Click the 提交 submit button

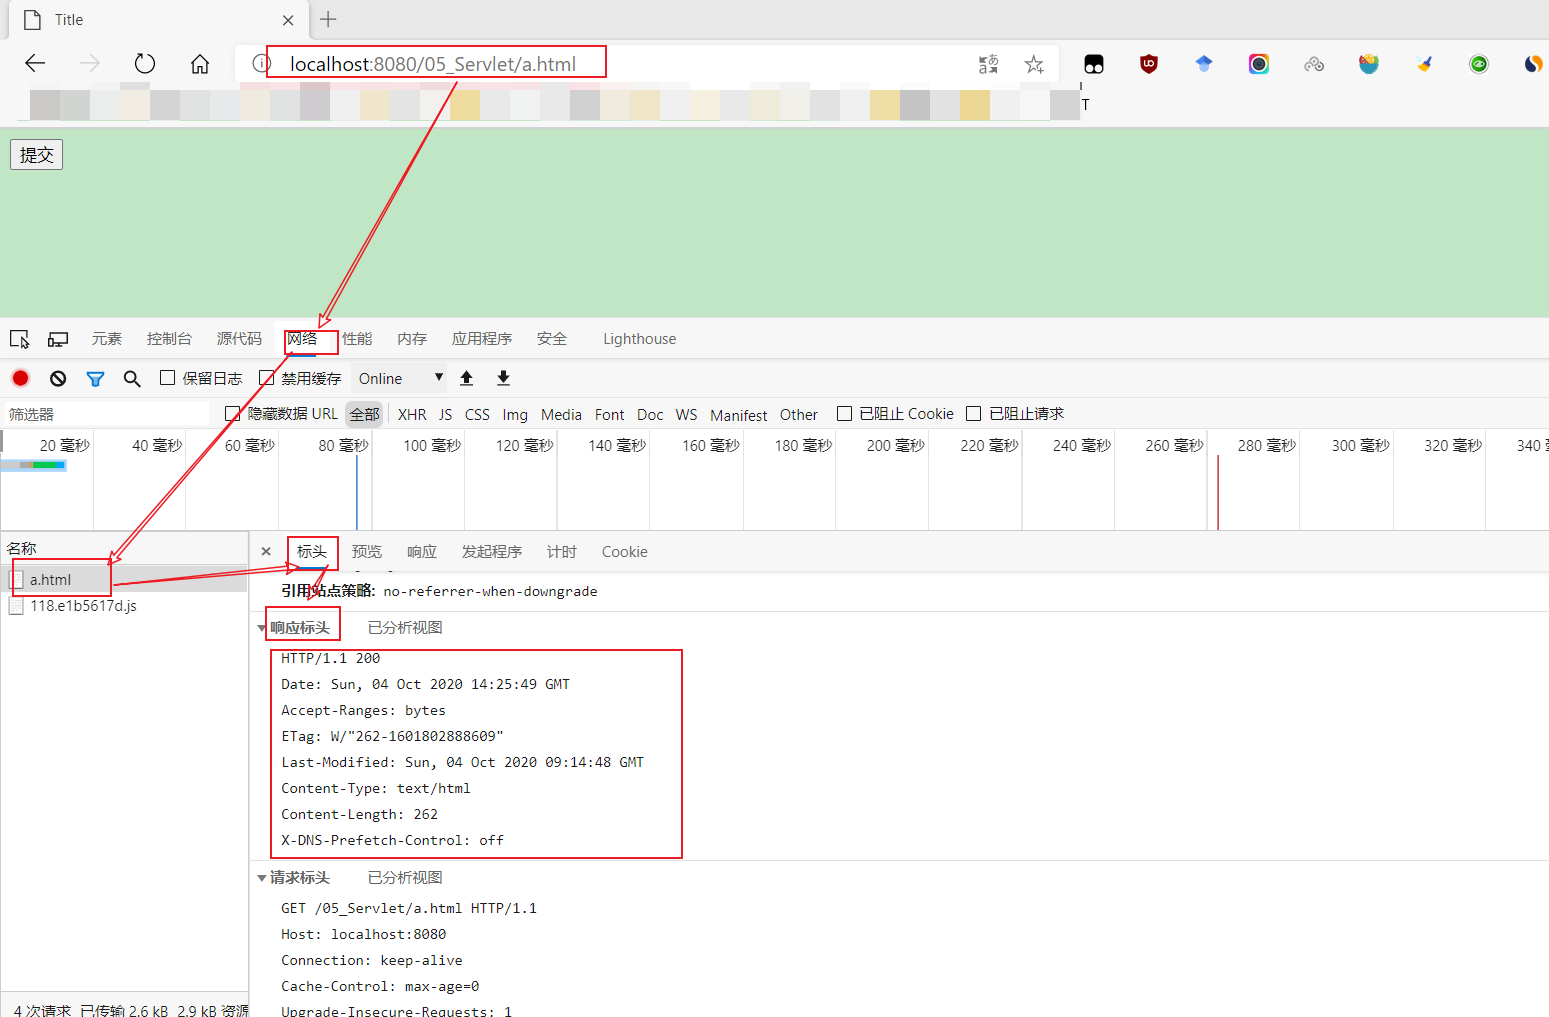coord(37,155)
